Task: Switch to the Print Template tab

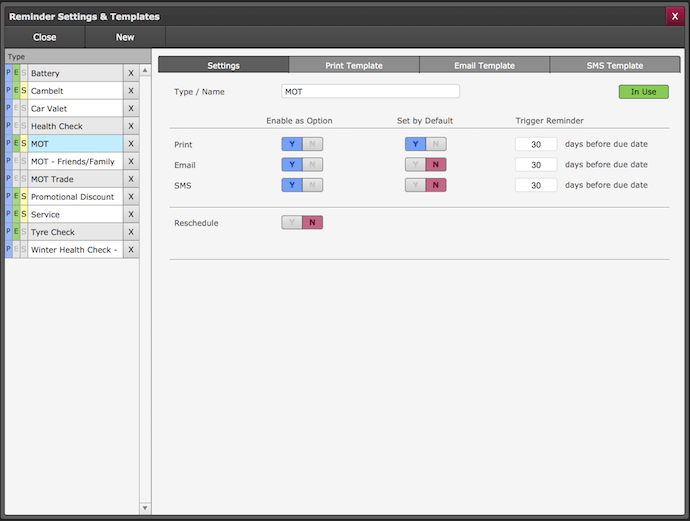Action: (354, 65)
